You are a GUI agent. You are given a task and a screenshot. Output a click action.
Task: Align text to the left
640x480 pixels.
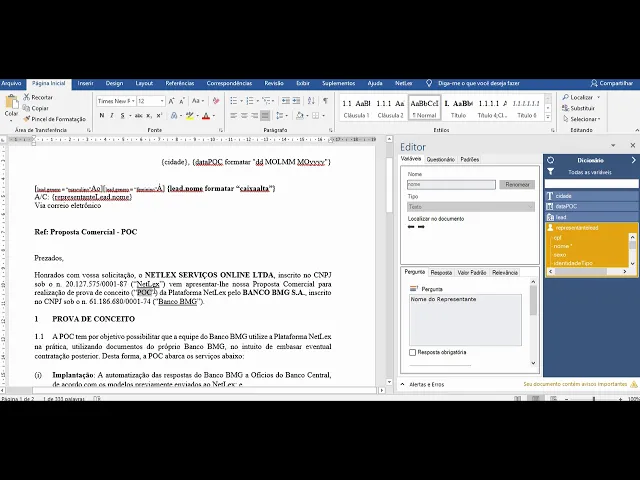(x=233, y=116)
